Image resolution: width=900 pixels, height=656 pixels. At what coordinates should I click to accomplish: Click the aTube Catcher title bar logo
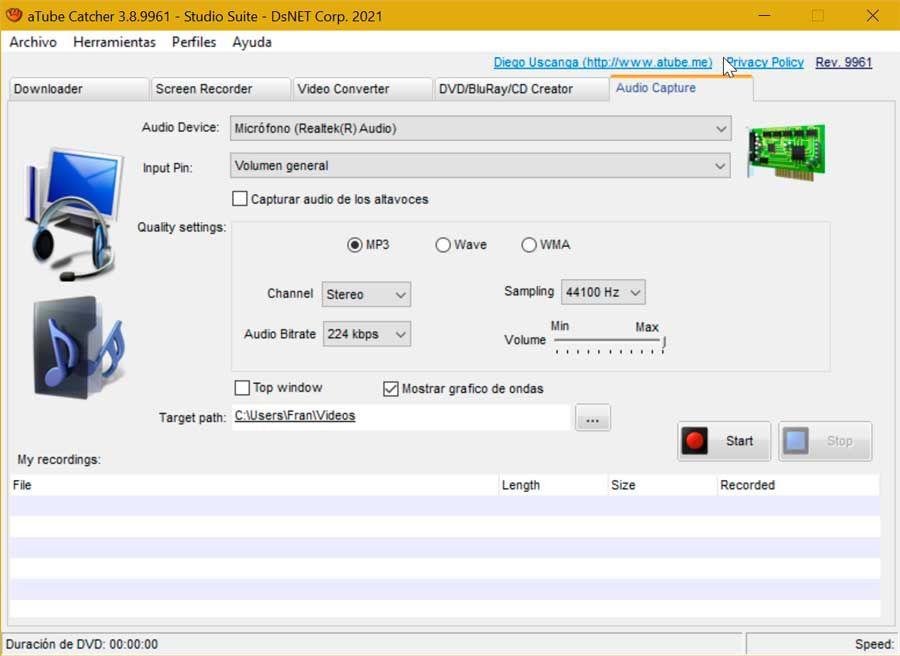coord(14,15)
